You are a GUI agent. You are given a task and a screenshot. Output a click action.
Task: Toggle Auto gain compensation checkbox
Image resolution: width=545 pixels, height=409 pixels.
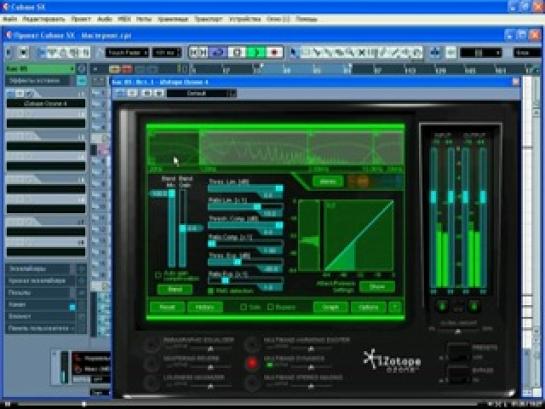point(158,275)
